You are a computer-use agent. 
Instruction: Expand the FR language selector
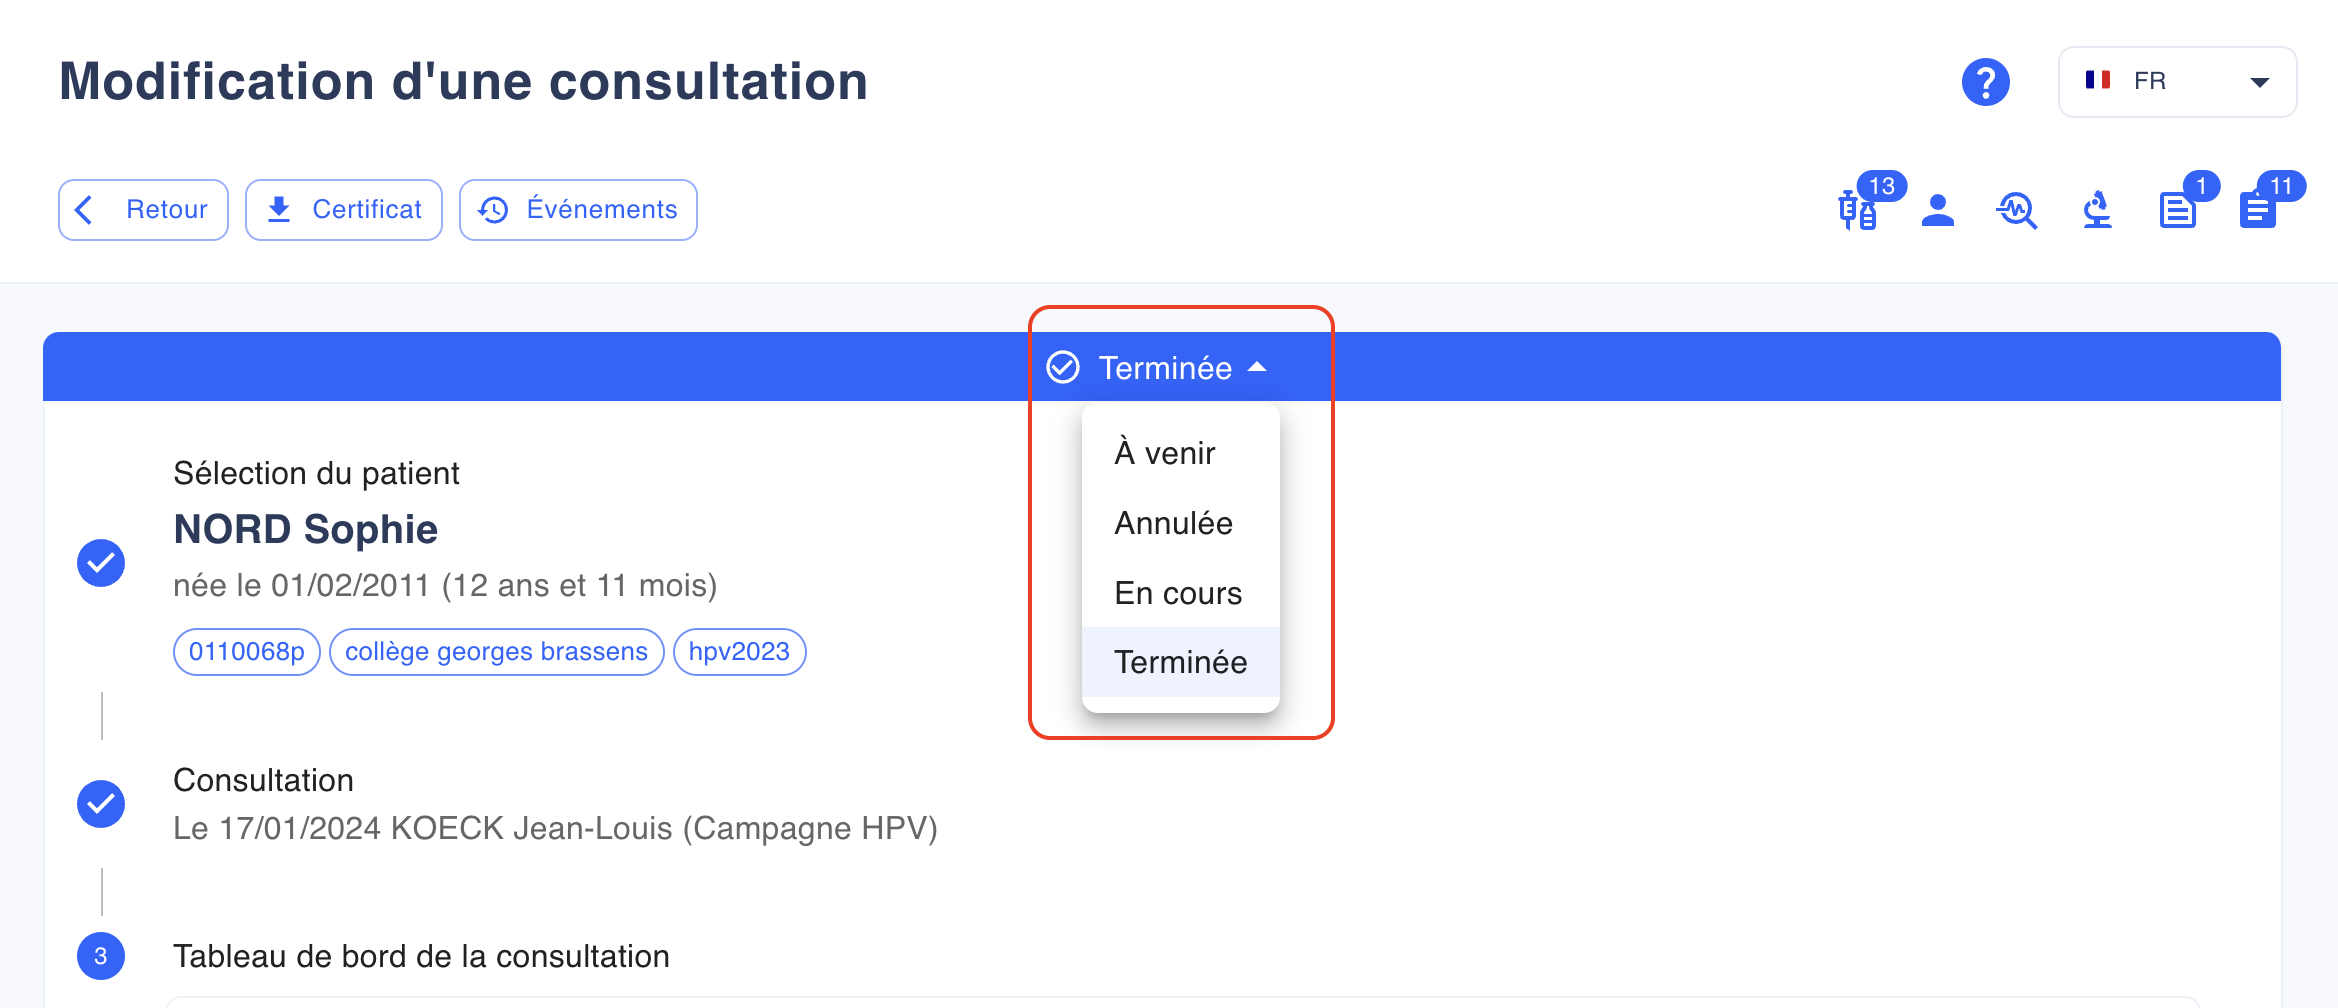coord(2177,82)
